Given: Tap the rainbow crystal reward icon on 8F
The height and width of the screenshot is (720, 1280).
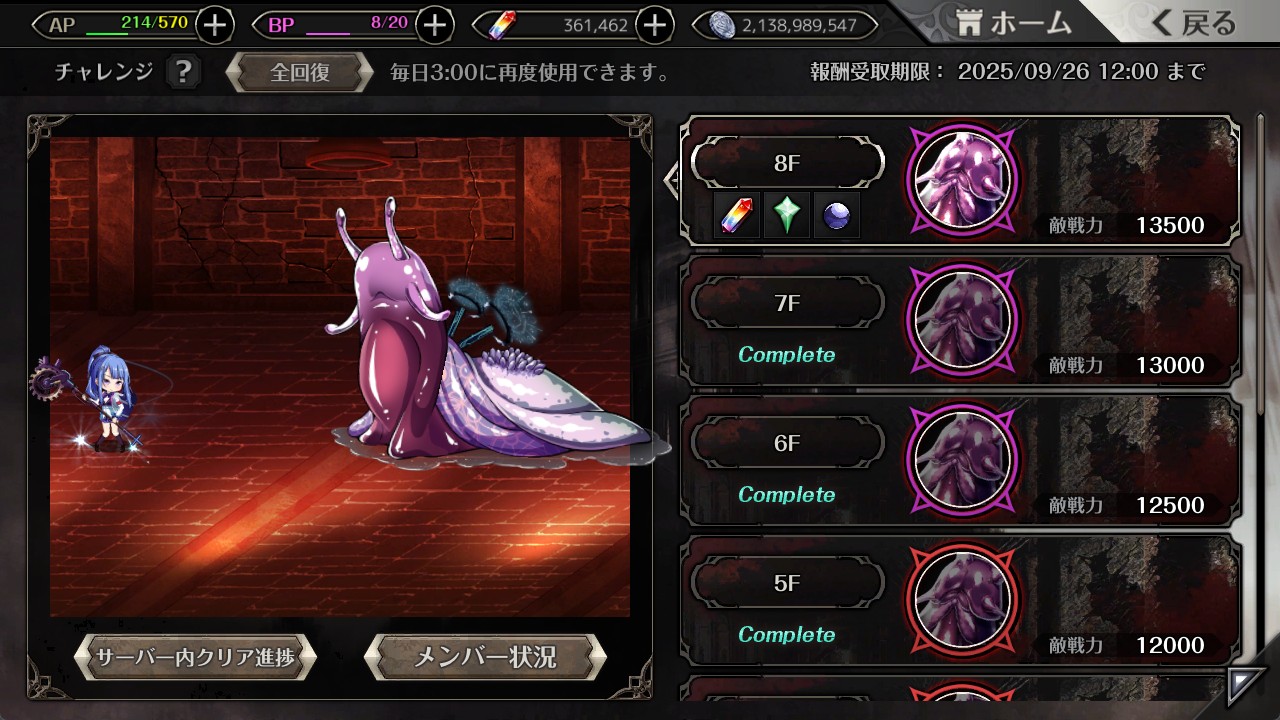Looking at the screenshot, I should point(738,216).
